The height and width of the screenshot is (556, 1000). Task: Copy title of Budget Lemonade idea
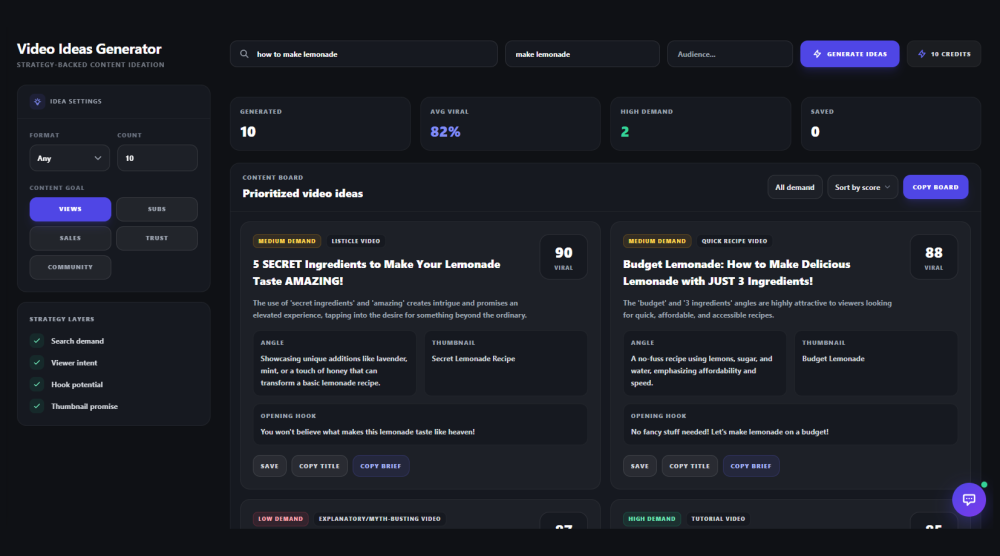pos(689,466)
